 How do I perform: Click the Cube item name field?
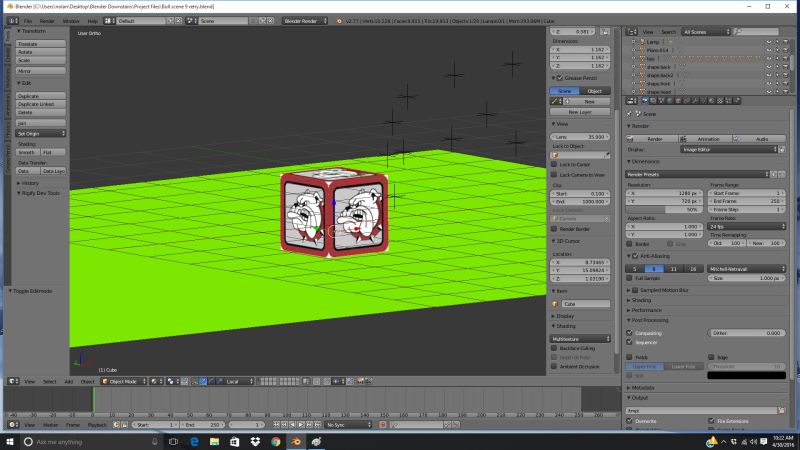pyautogui.click(x=586, y=304)
